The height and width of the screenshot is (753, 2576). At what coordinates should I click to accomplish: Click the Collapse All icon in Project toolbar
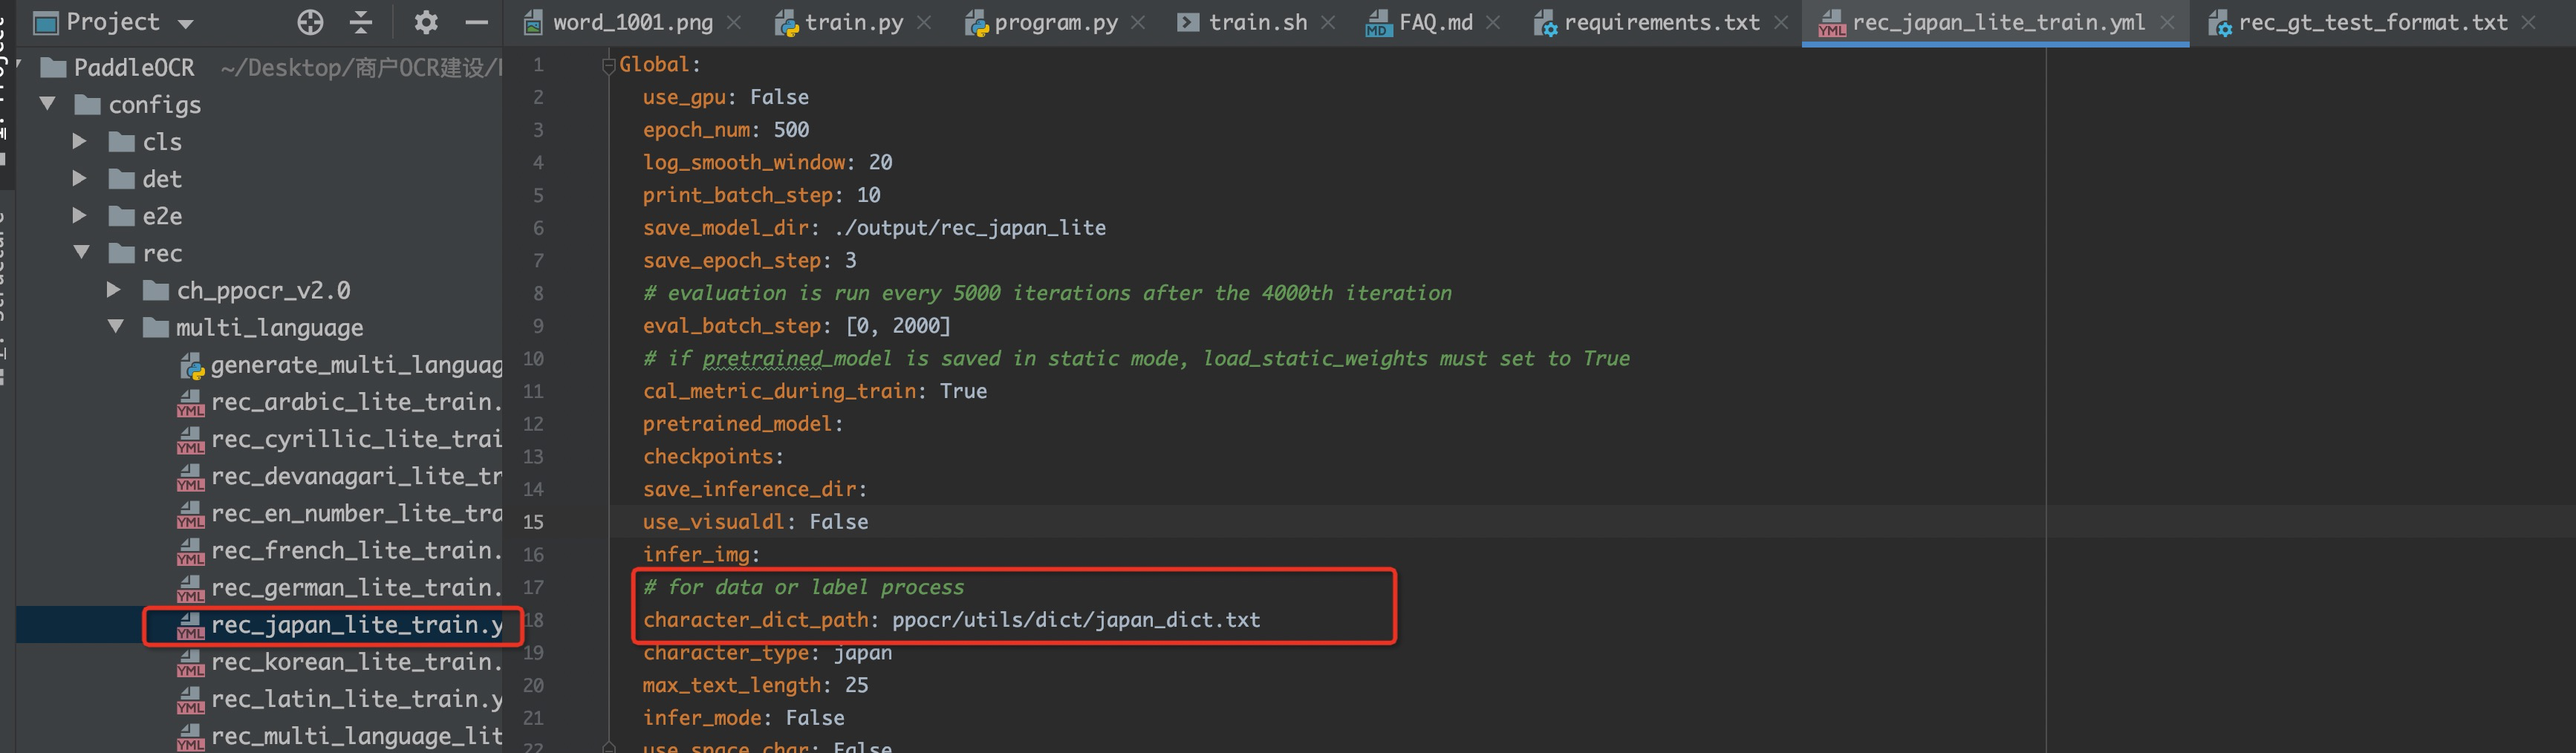click(361, 22)
